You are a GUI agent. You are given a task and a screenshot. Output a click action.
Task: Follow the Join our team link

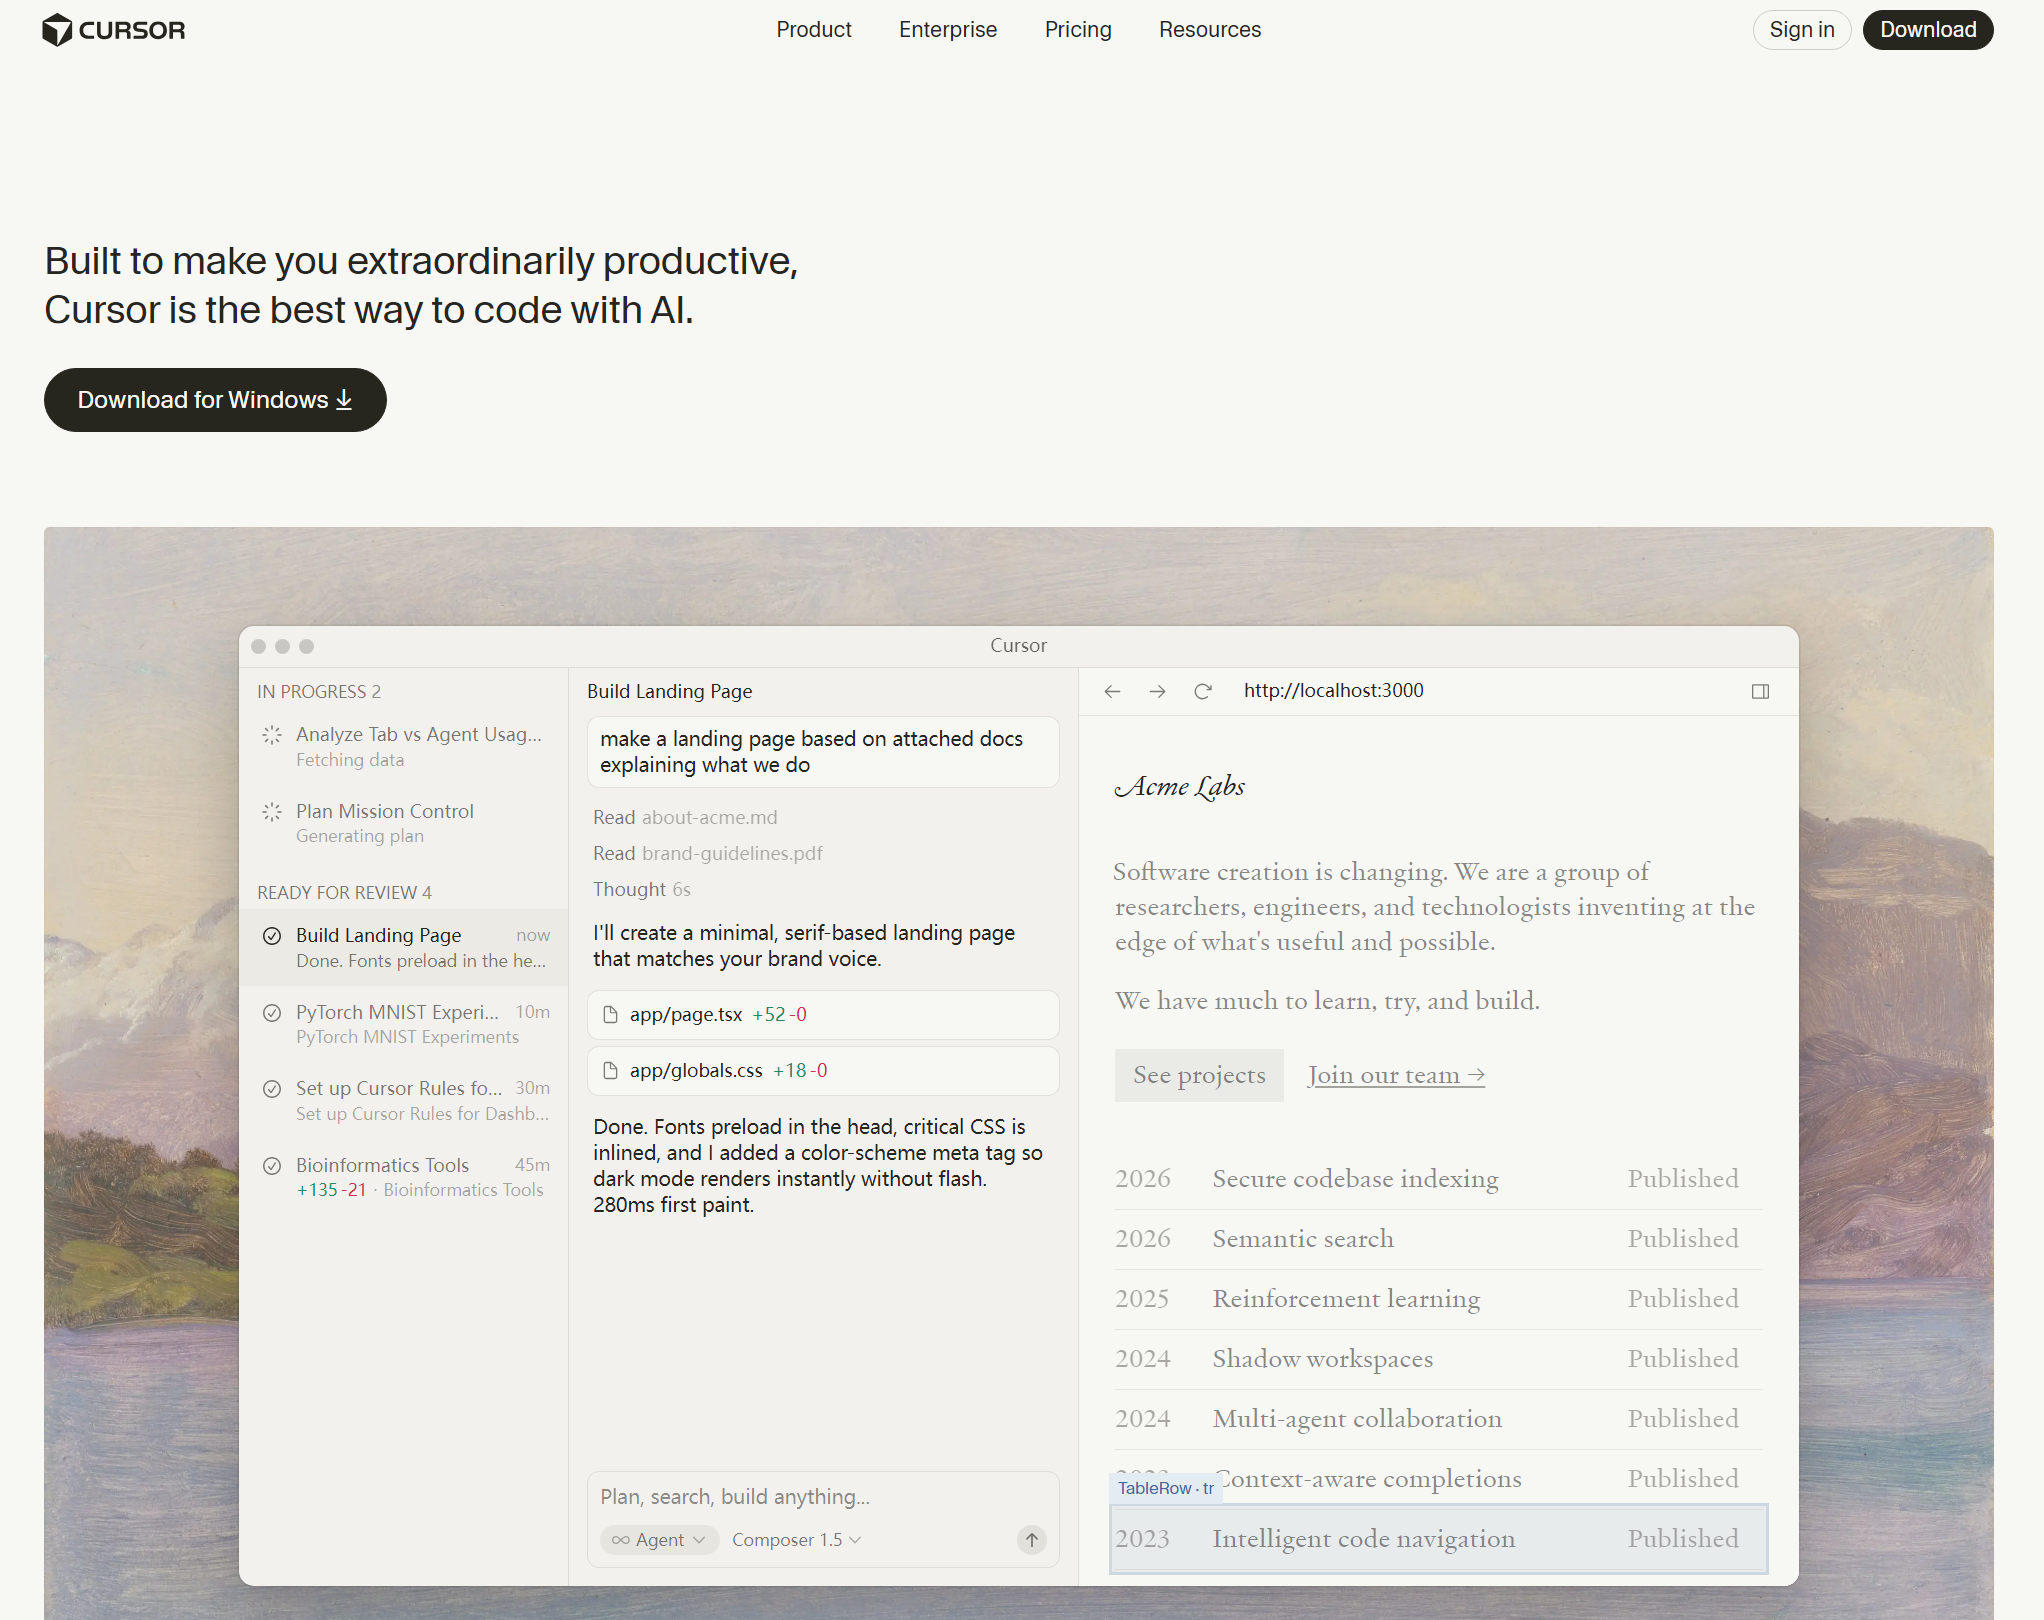(1396, 1075)
